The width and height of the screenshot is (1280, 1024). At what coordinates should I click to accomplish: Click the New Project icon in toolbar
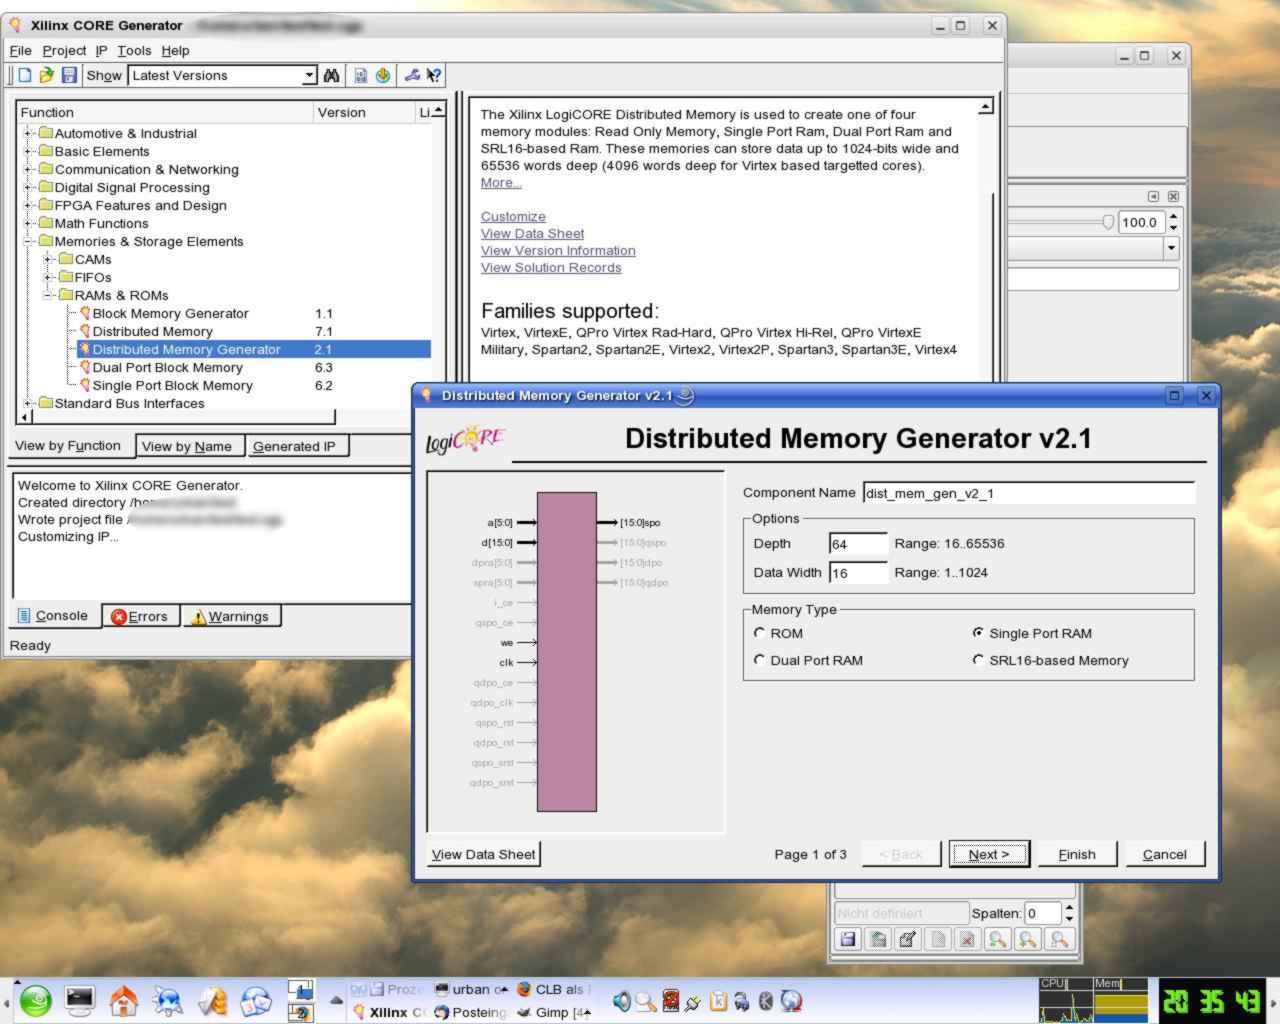[25, 75]
